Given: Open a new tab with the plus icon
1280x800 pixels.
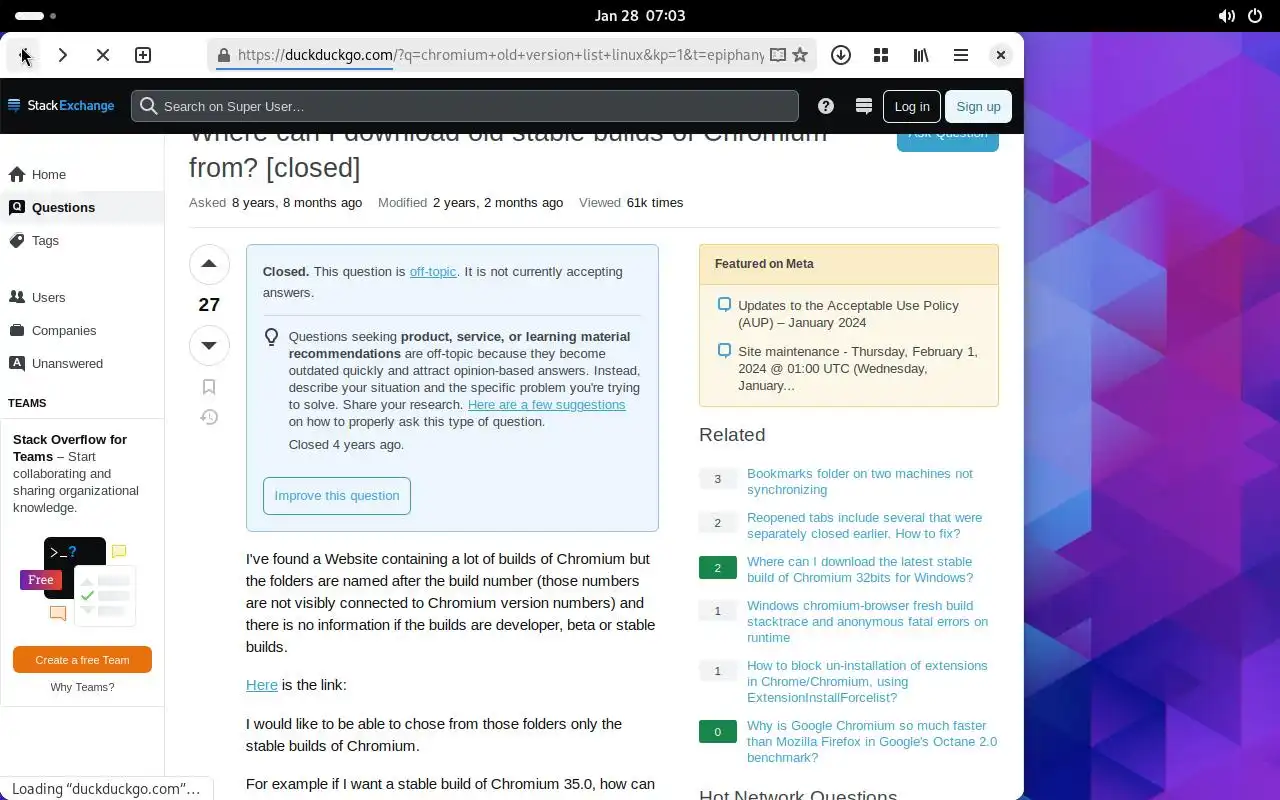Looking at the screenshot, I should pyautogui.click(x=143, y=55).
